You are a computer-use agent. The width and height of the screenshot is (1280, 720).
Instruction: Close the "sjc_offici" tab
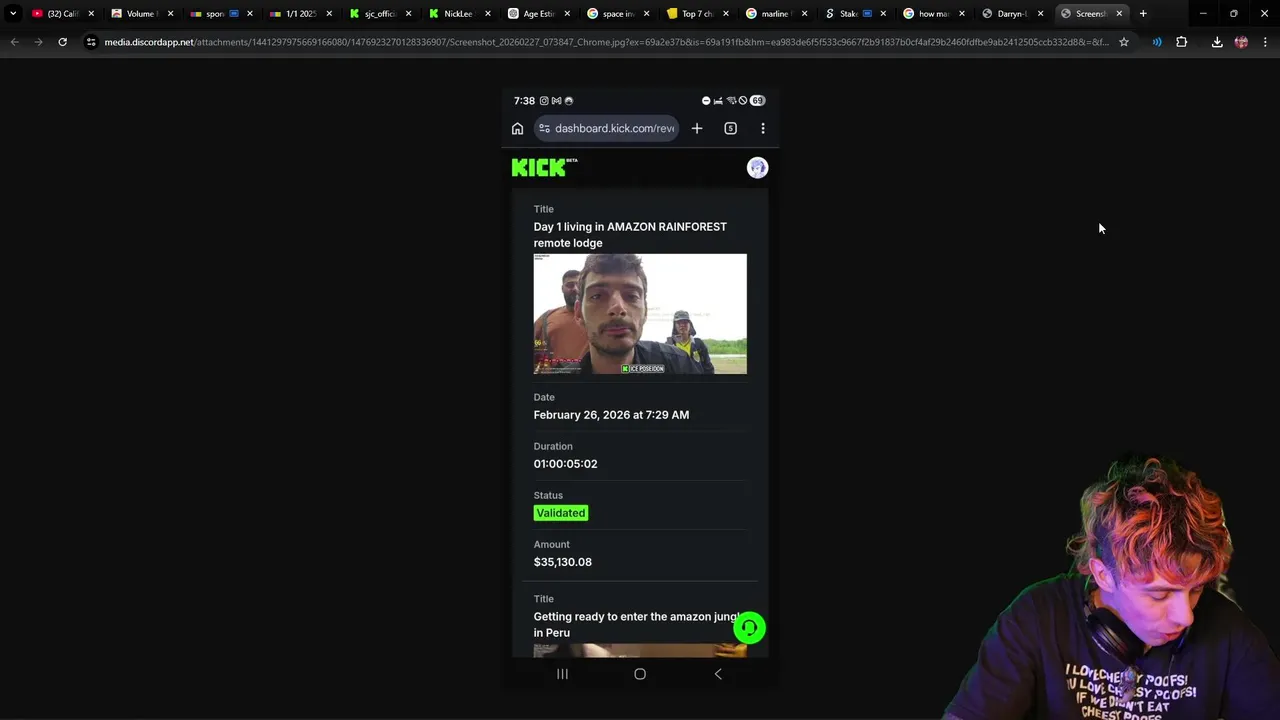pos(408,14)
